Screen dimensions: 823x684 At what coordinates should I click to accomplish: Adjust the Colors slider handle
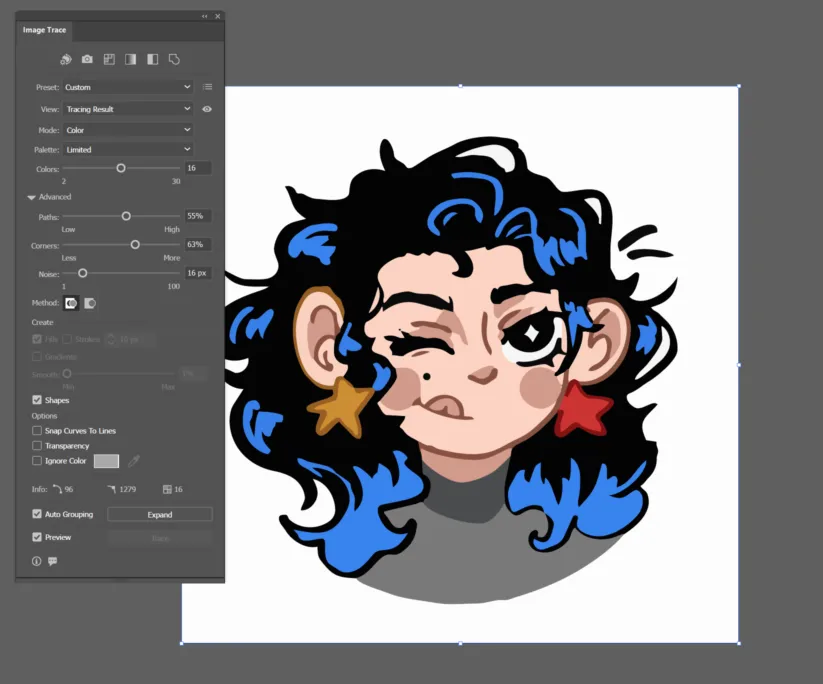tap(121, 168)
